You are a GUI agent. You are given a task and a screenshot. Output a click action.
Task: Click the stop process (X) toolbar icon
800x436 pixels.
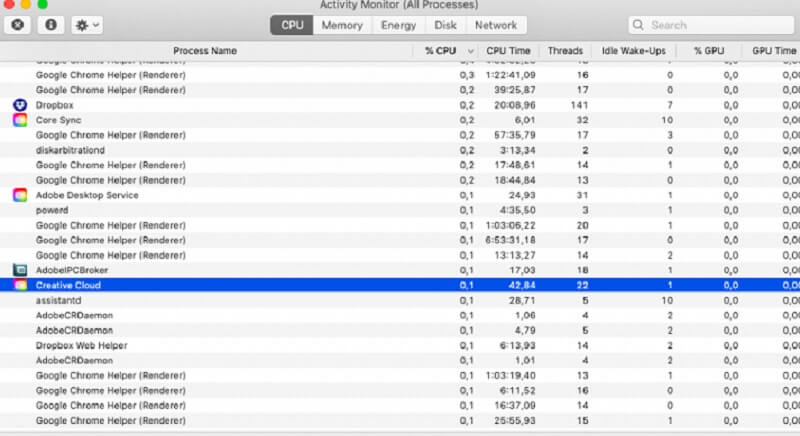(x=18, y=24)
